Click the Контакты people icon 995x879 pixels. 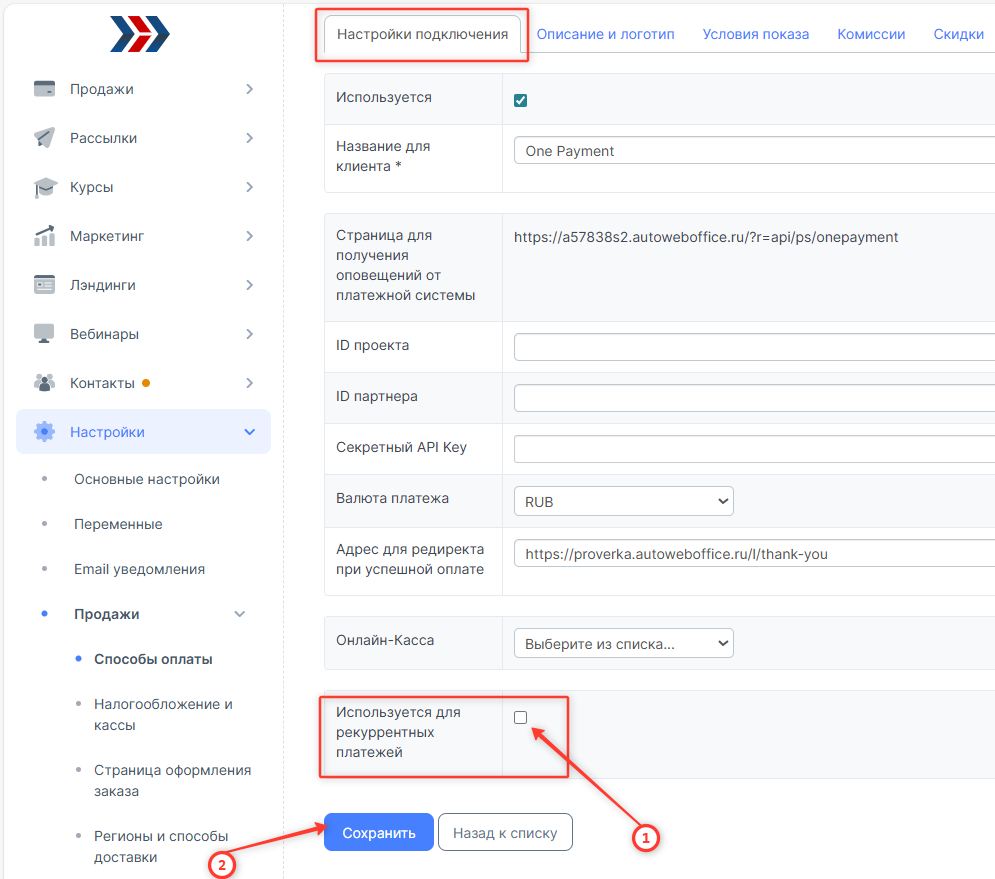44,383
